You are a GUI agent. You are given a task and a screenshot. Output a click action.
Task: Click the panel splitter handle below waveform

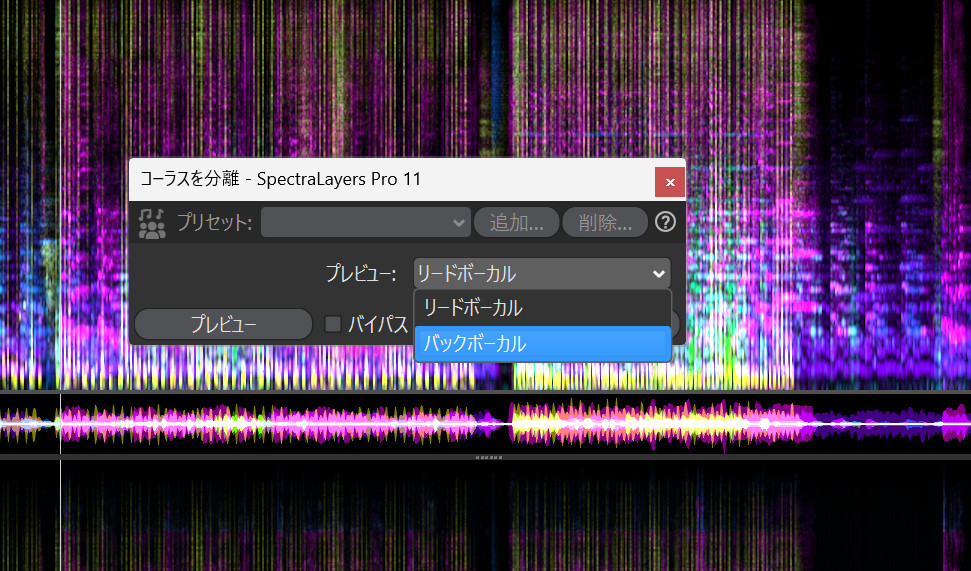pyautogui.click(x=489, y=458)
